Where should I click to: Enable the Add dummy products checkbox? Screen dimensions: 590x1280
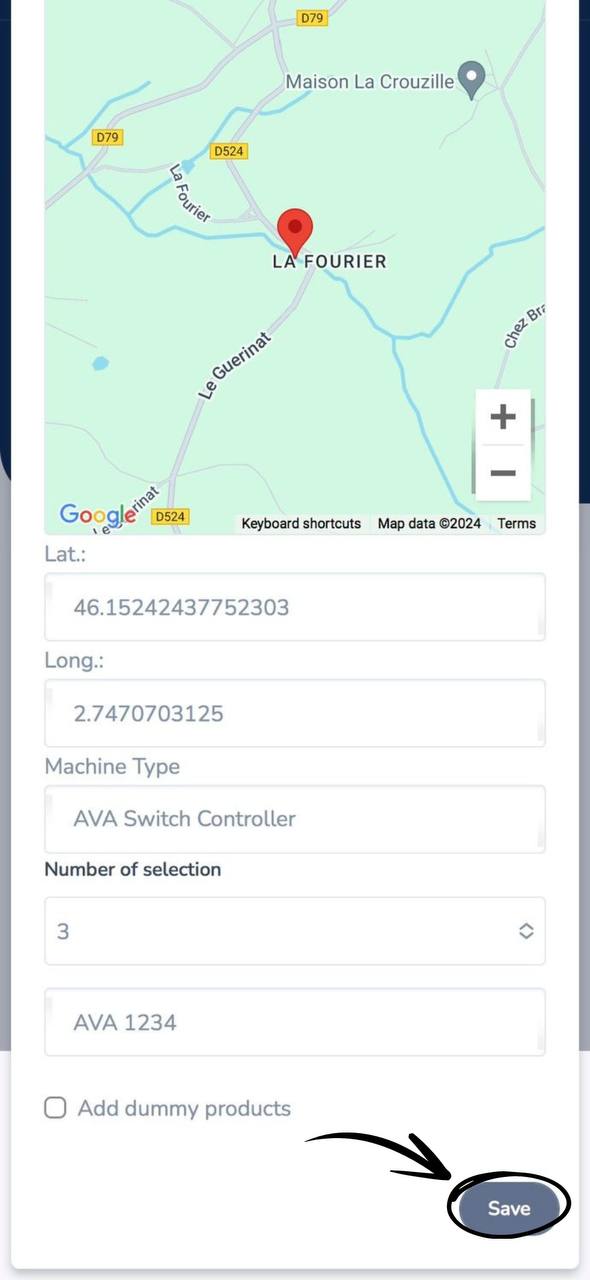56,1107
